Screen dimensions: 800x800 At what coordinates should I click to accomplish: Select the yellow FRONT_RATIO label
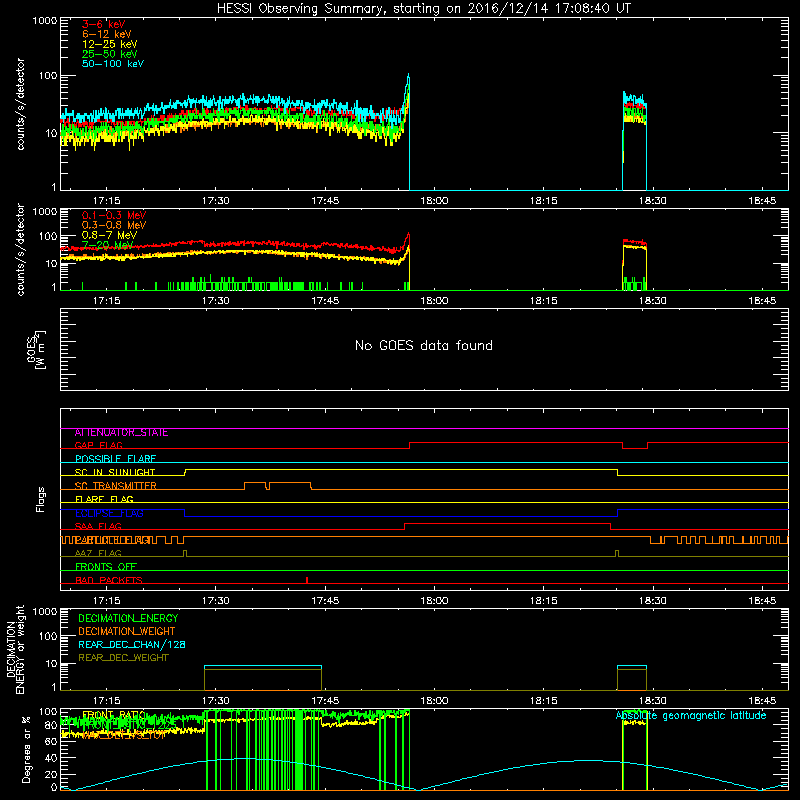point(114,714)
